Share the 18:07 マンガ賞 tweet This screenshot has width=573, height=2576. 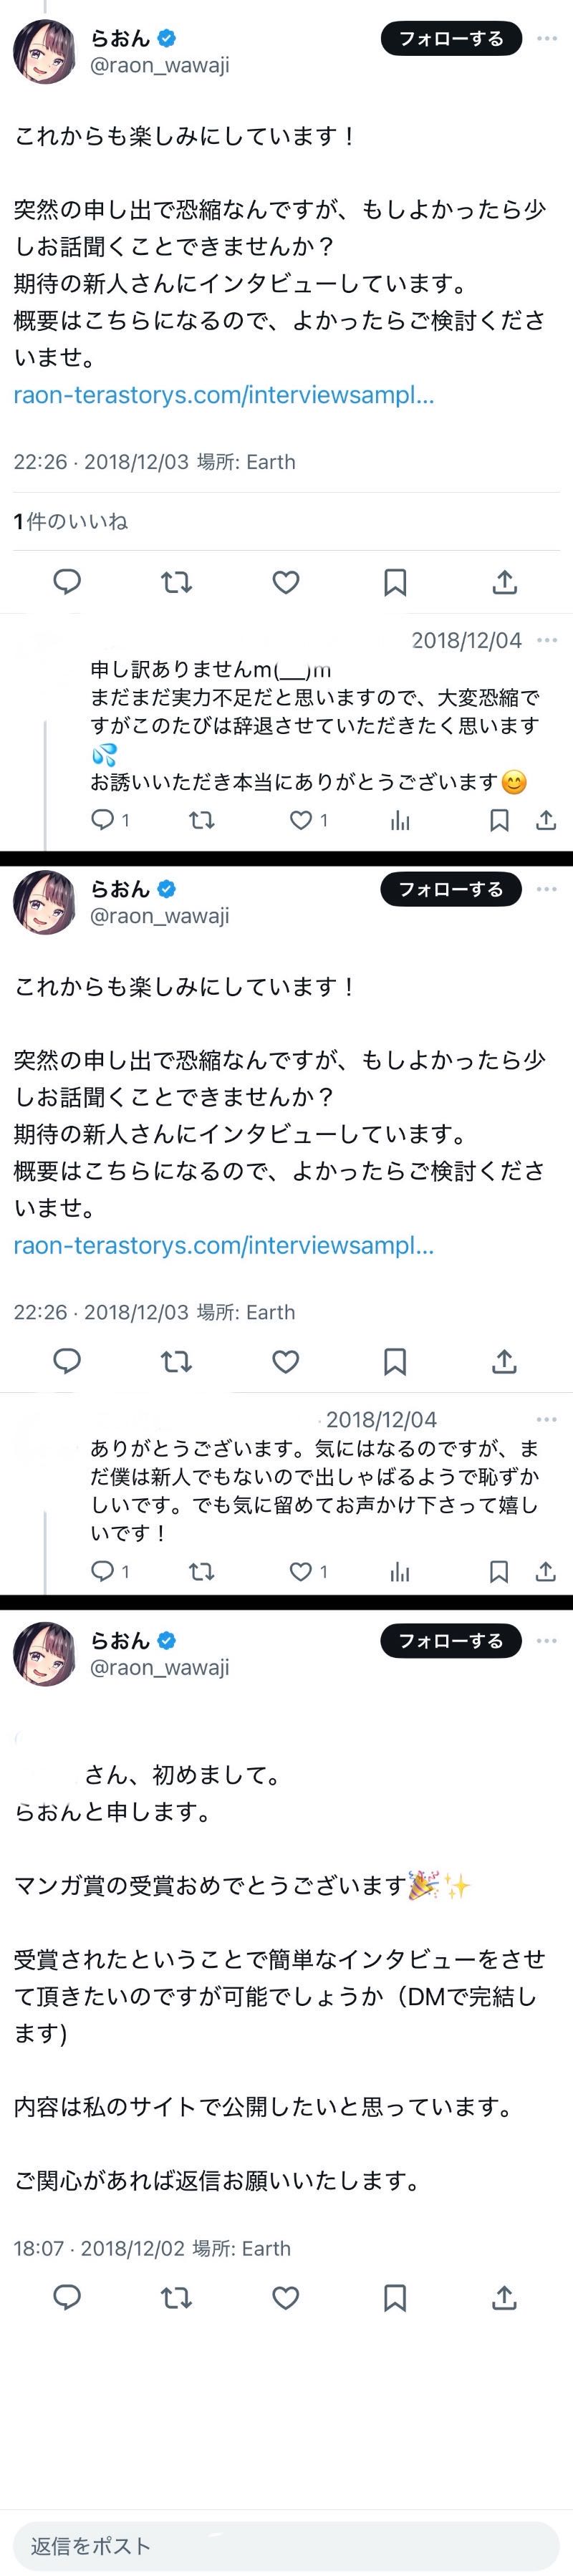[504, 2297]
